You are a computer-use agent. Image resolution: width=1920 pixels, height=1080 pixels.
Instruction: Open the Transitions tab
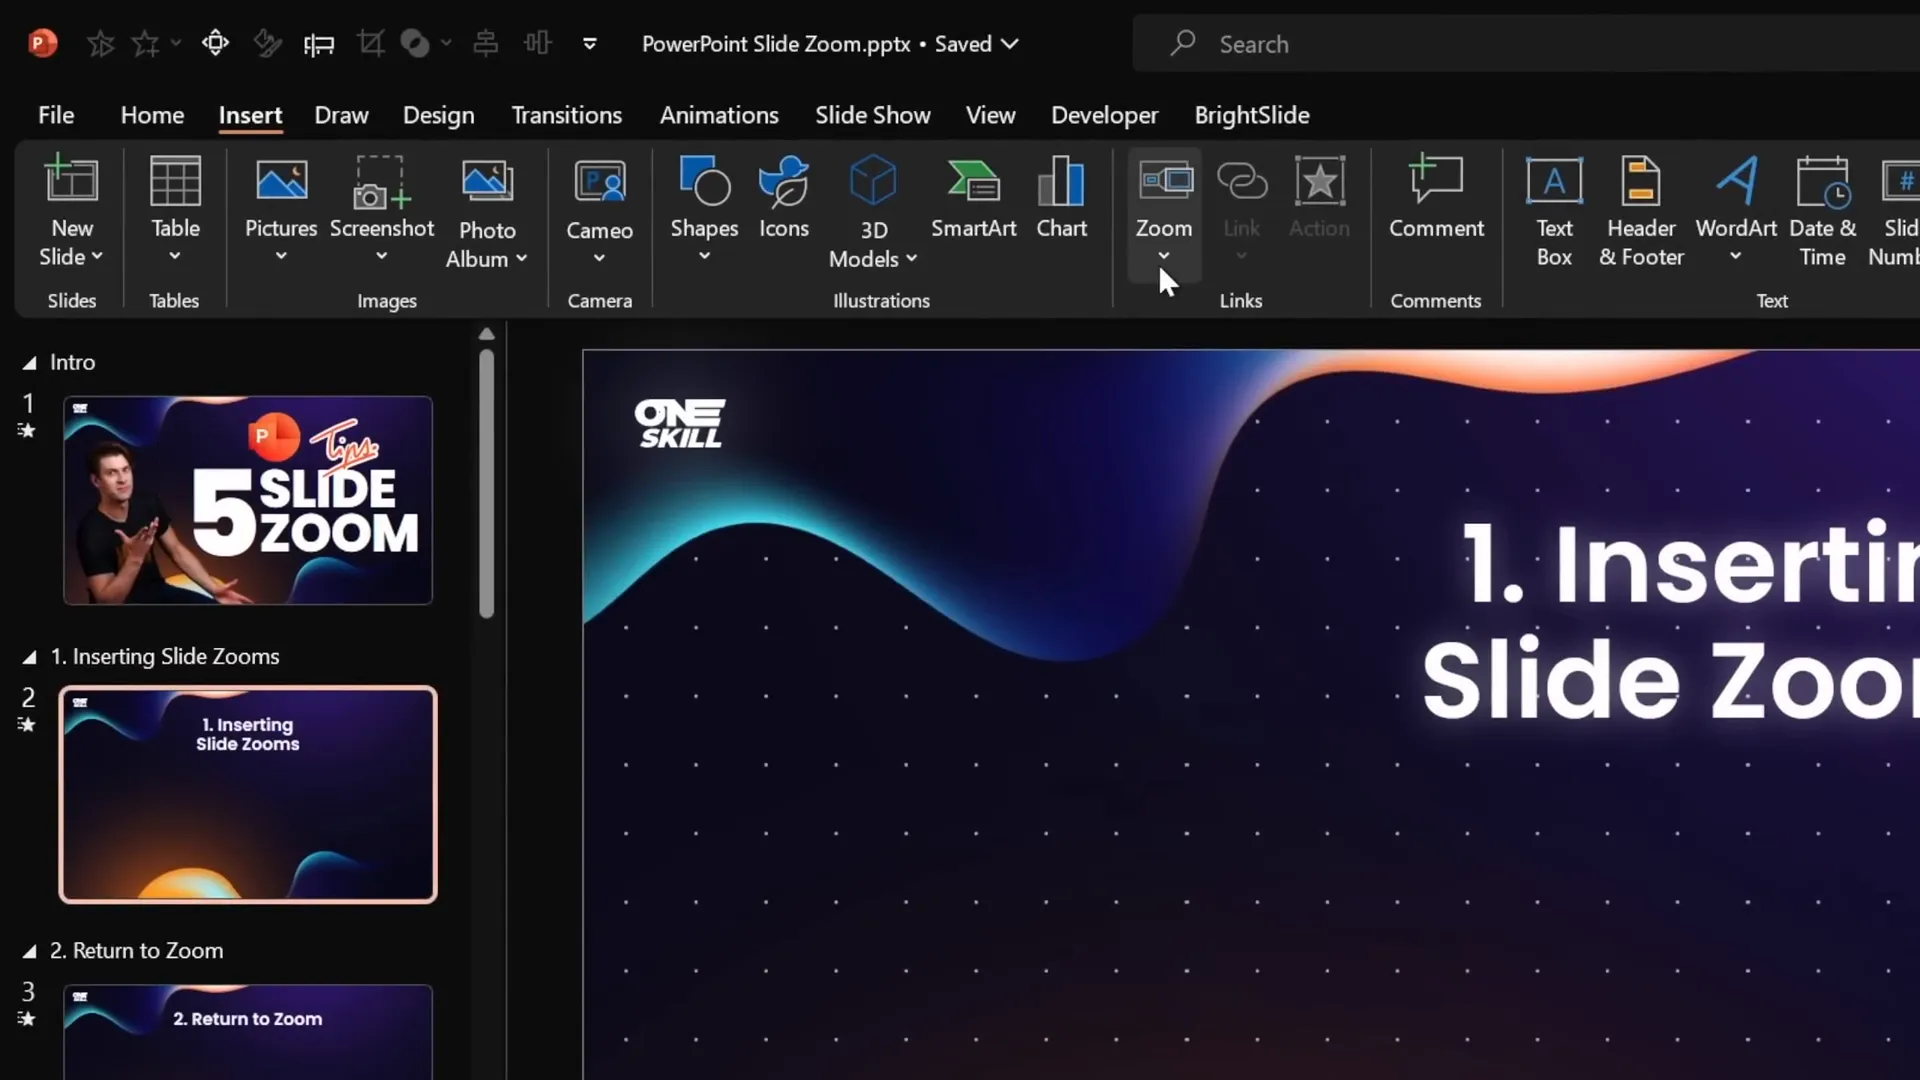pos(566,115)
